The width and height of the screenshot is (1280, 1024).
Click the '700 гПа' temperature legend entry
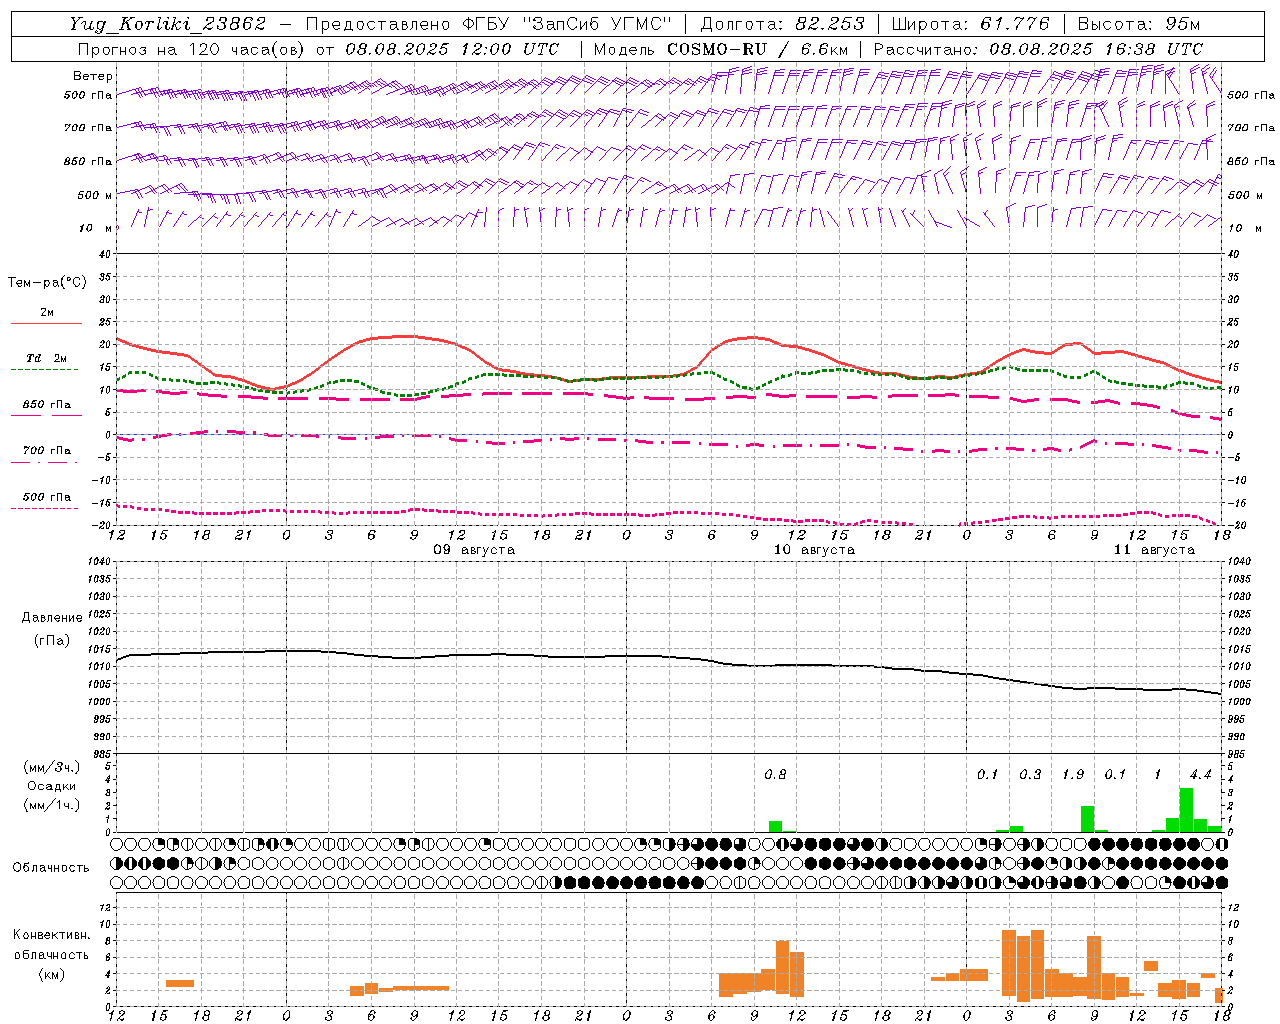tap(46, 451)
